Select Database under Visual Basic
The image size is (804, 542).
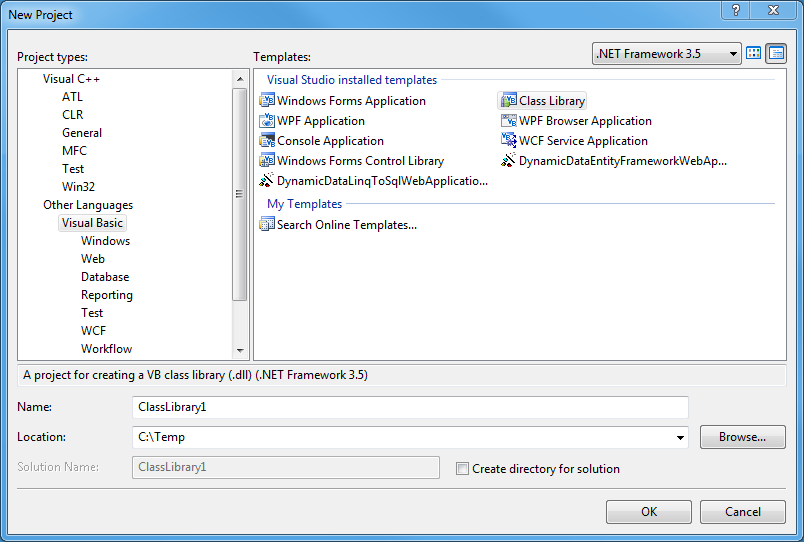coord(105,277)
